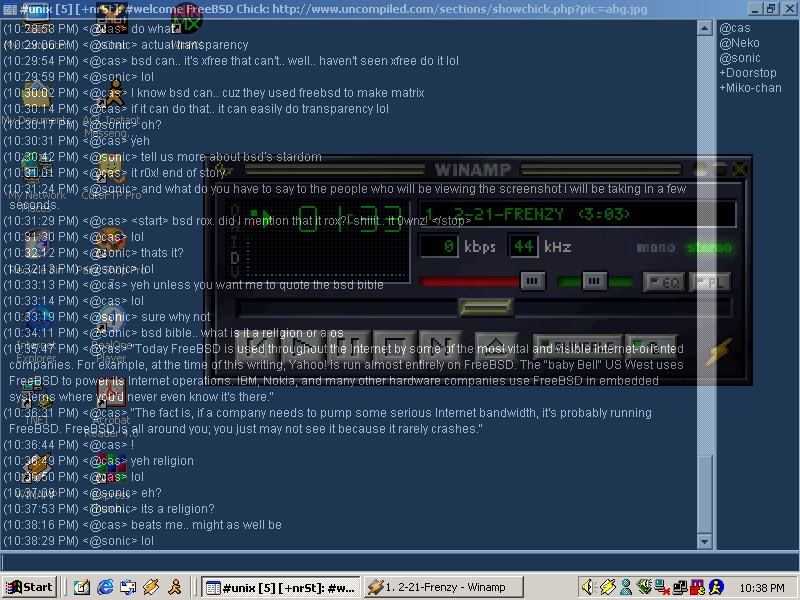Screen dimensions: 800x600
Task: Click the Winamp volume slider handle
Action: [533, 281]
